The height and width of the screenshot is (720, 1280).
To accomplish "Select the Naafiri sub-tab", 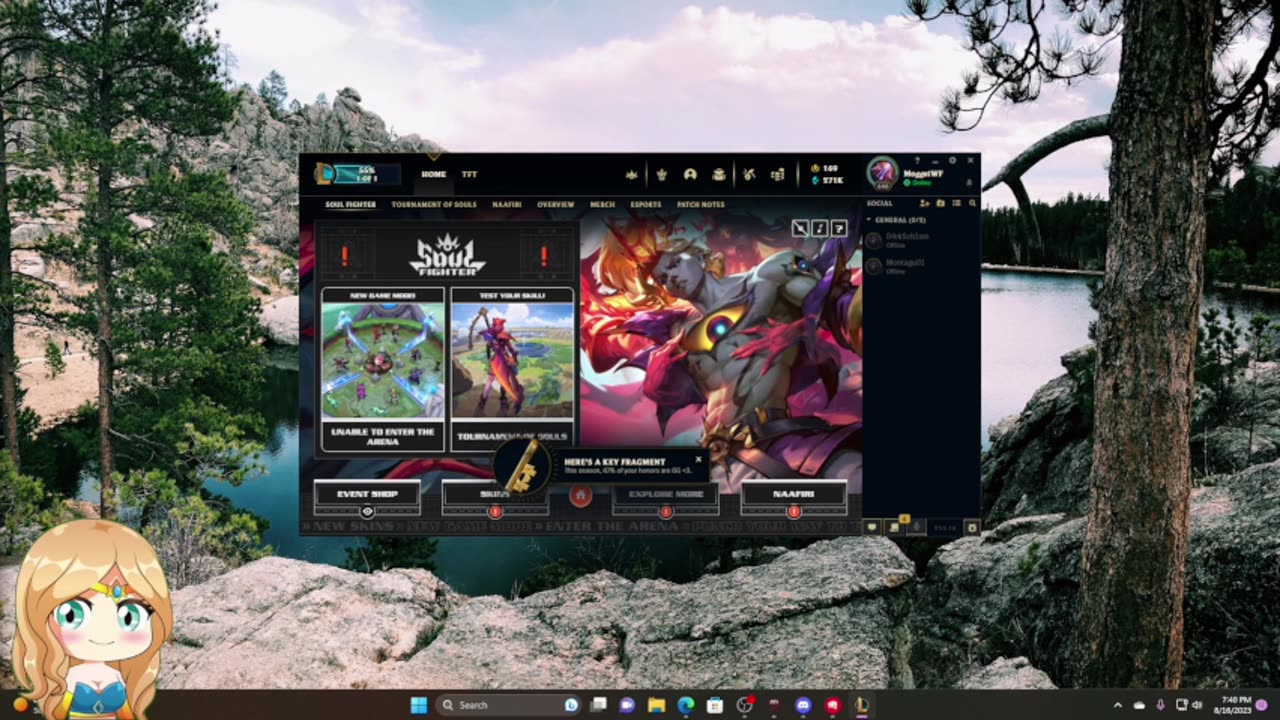I will coord(506,204).
